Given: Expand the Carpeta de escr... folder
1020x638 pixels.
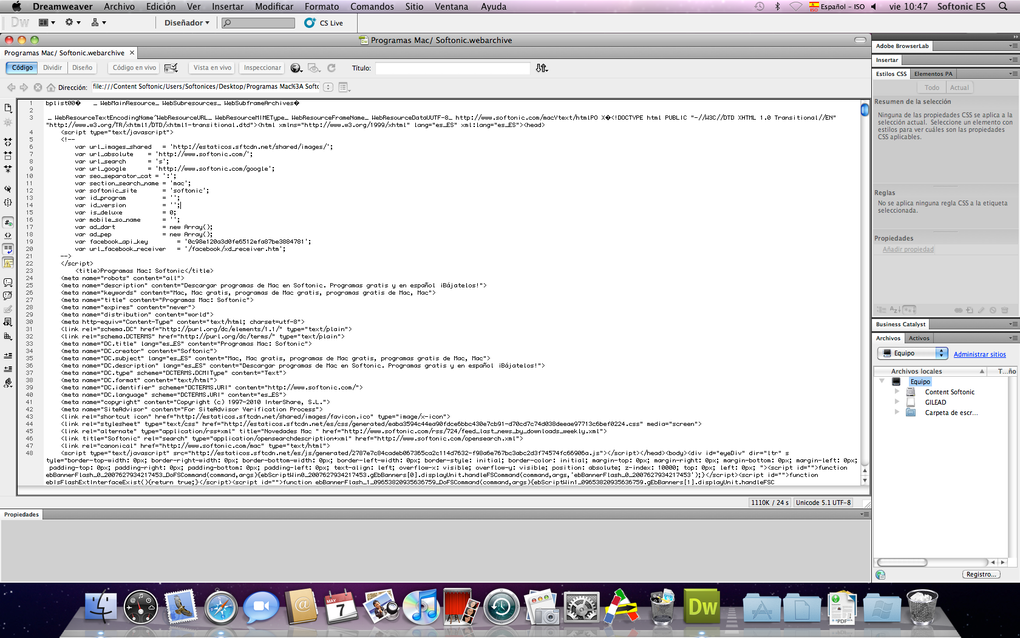Looking at the screenshot, I should (x=896, y=412).
